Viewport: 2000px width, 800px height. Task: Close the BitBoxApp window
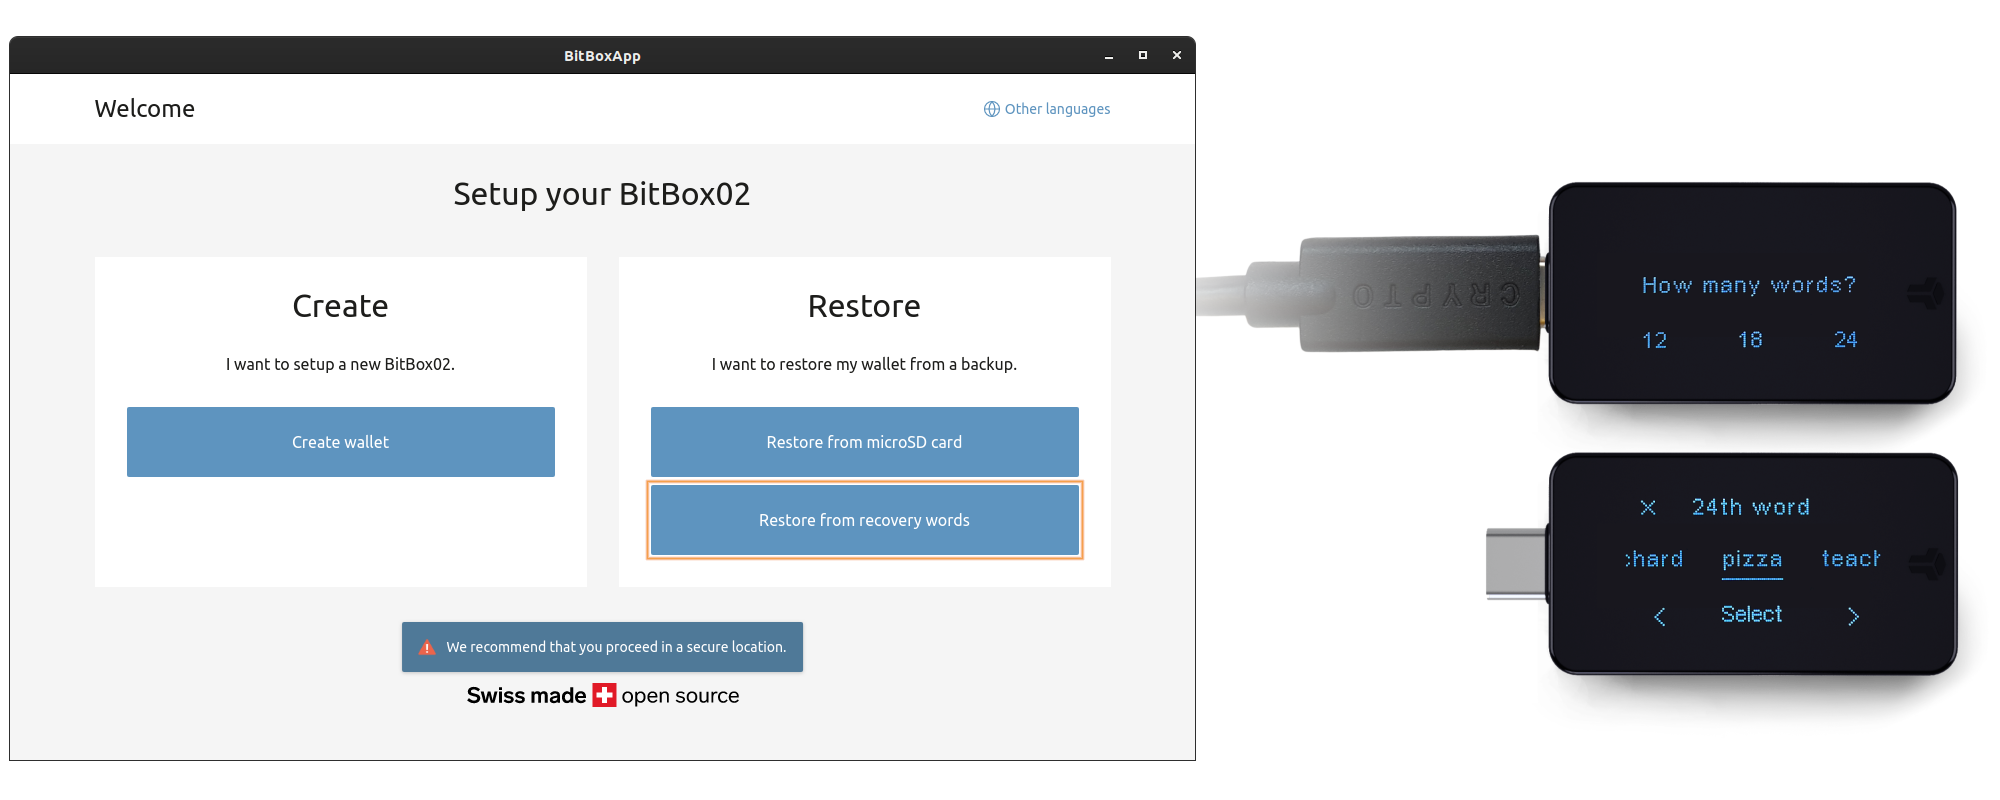coord(1177,55)
